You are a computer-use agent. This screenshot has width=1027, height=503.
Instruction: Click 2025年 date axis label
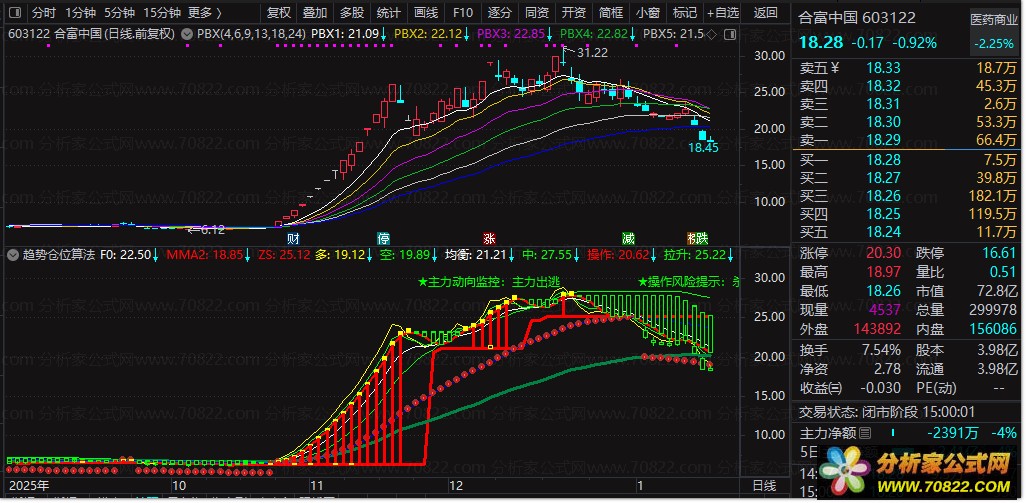(29, 486)
